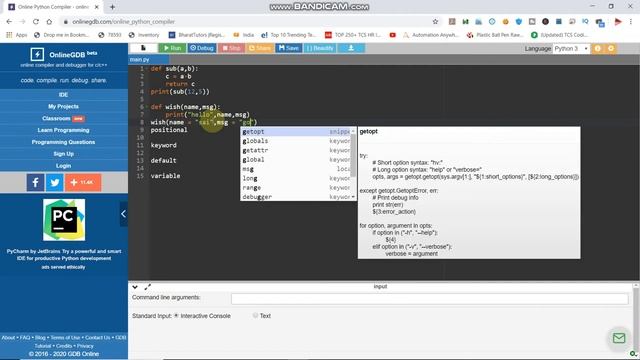640x360 pixels.
Task: Save the current project
Action: [x=289, y=48]
